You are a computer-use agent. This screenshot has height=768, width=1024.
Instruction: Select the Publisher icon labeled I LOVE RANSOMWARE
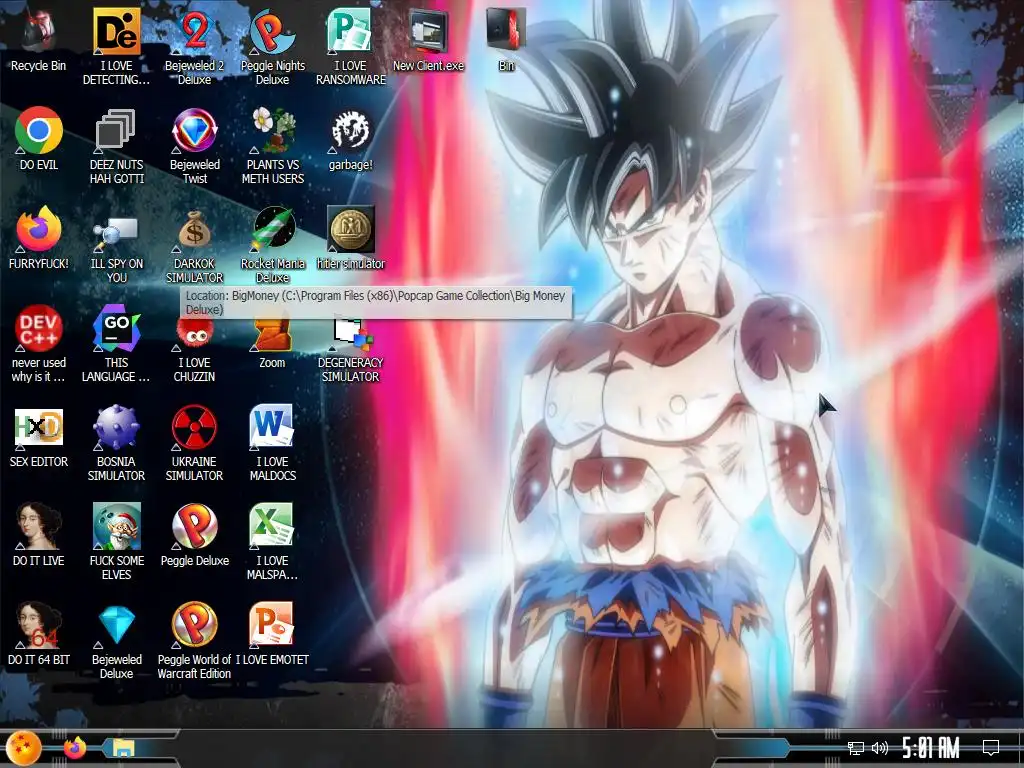[351, 46]
